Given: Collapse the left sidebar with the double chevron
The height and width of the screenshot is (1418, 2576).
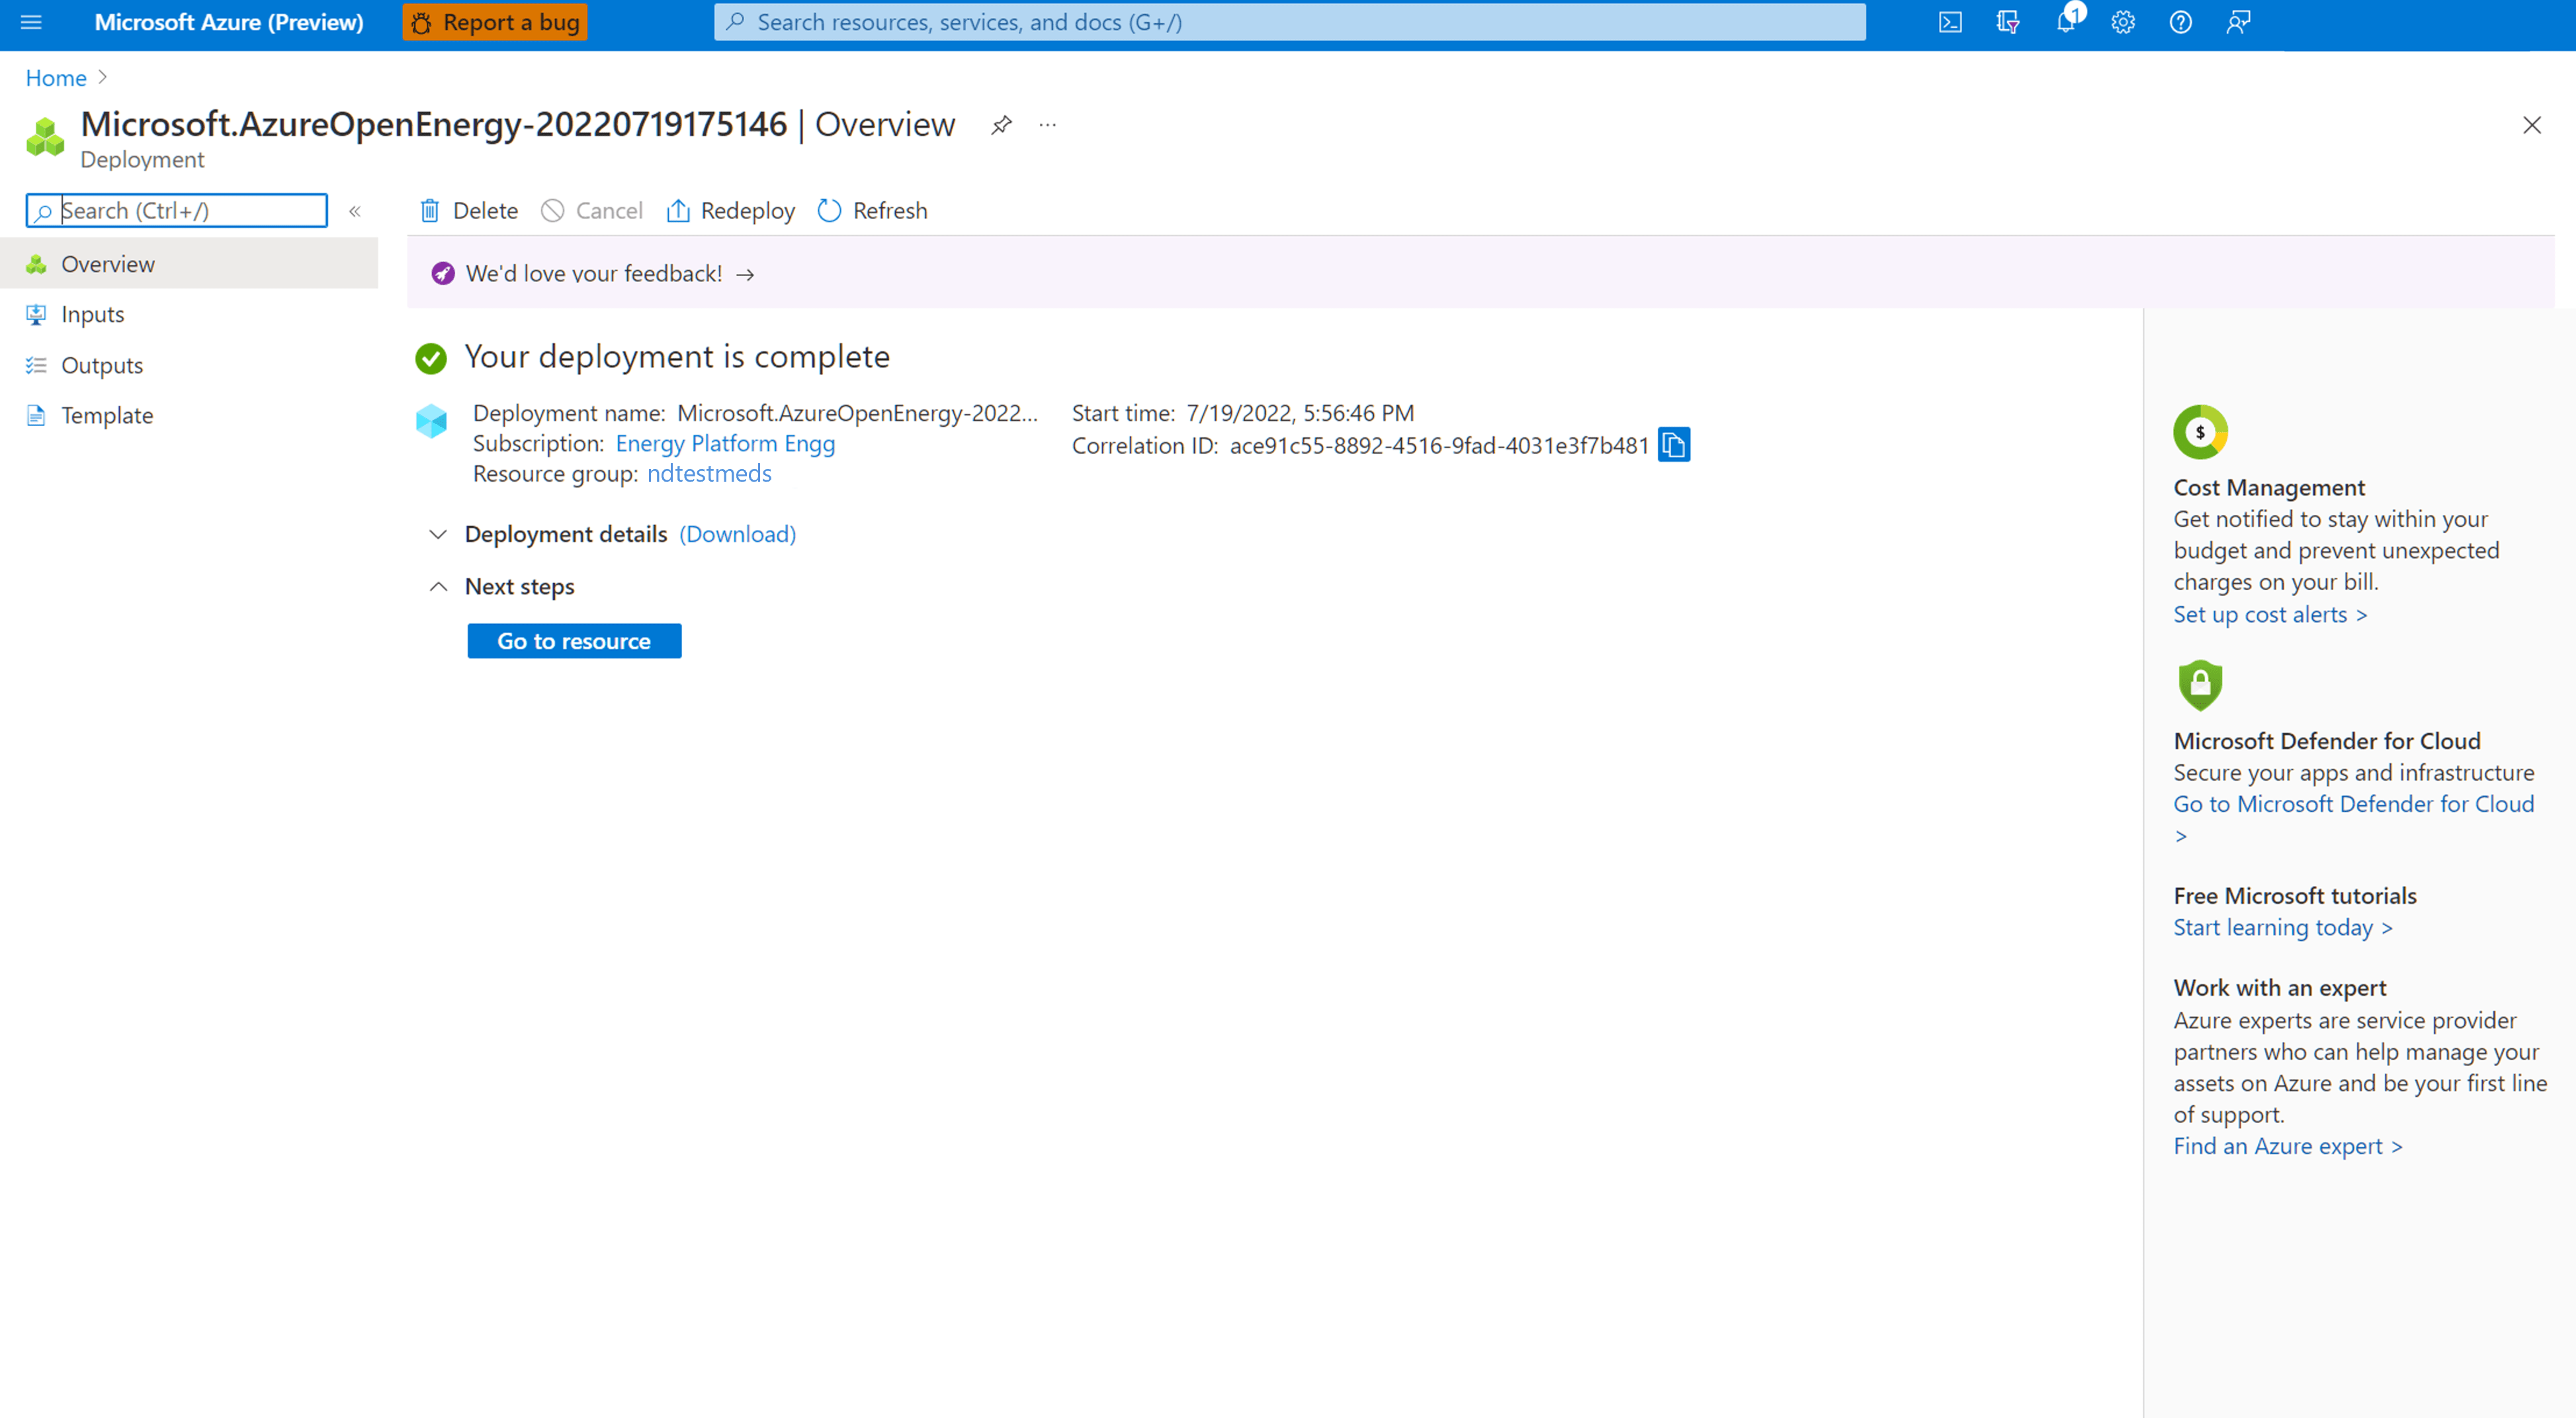Looking at the screenshot, I should tap(355, 210).
